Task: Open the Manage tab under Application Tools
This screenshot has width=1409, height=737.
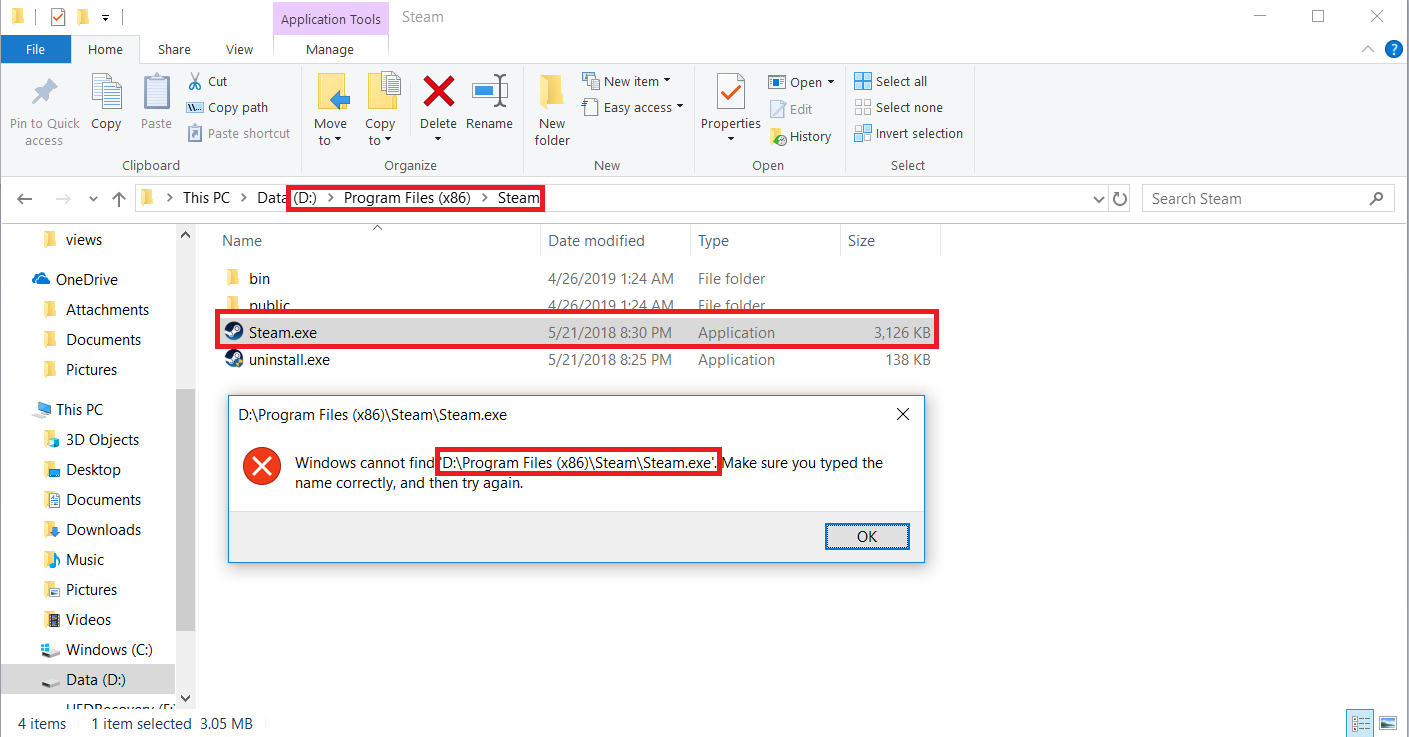Action: click(330, 49)
